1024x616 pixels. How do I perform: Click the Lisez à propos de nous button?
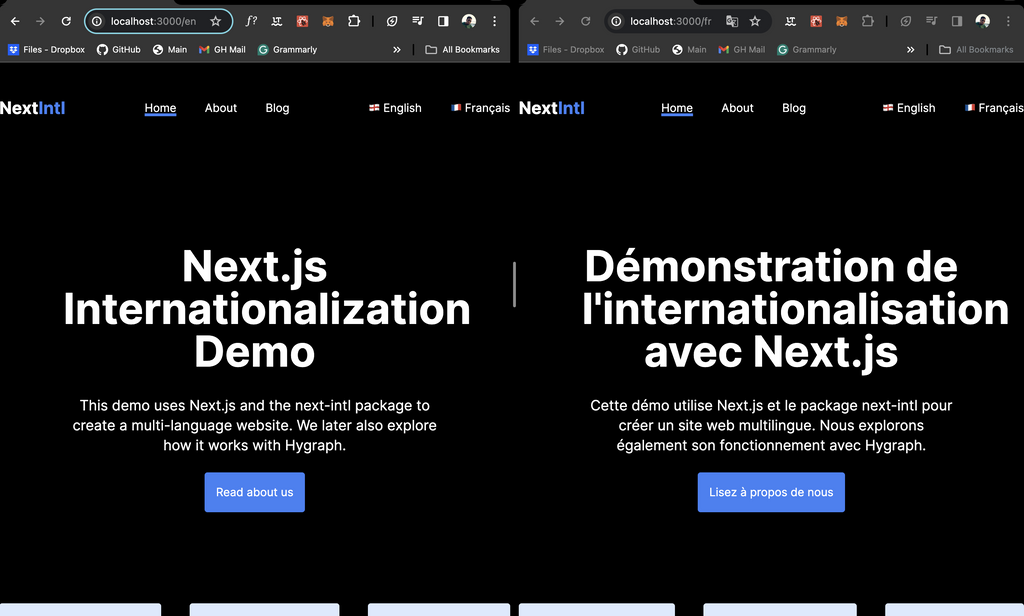(x=771, y=493)
